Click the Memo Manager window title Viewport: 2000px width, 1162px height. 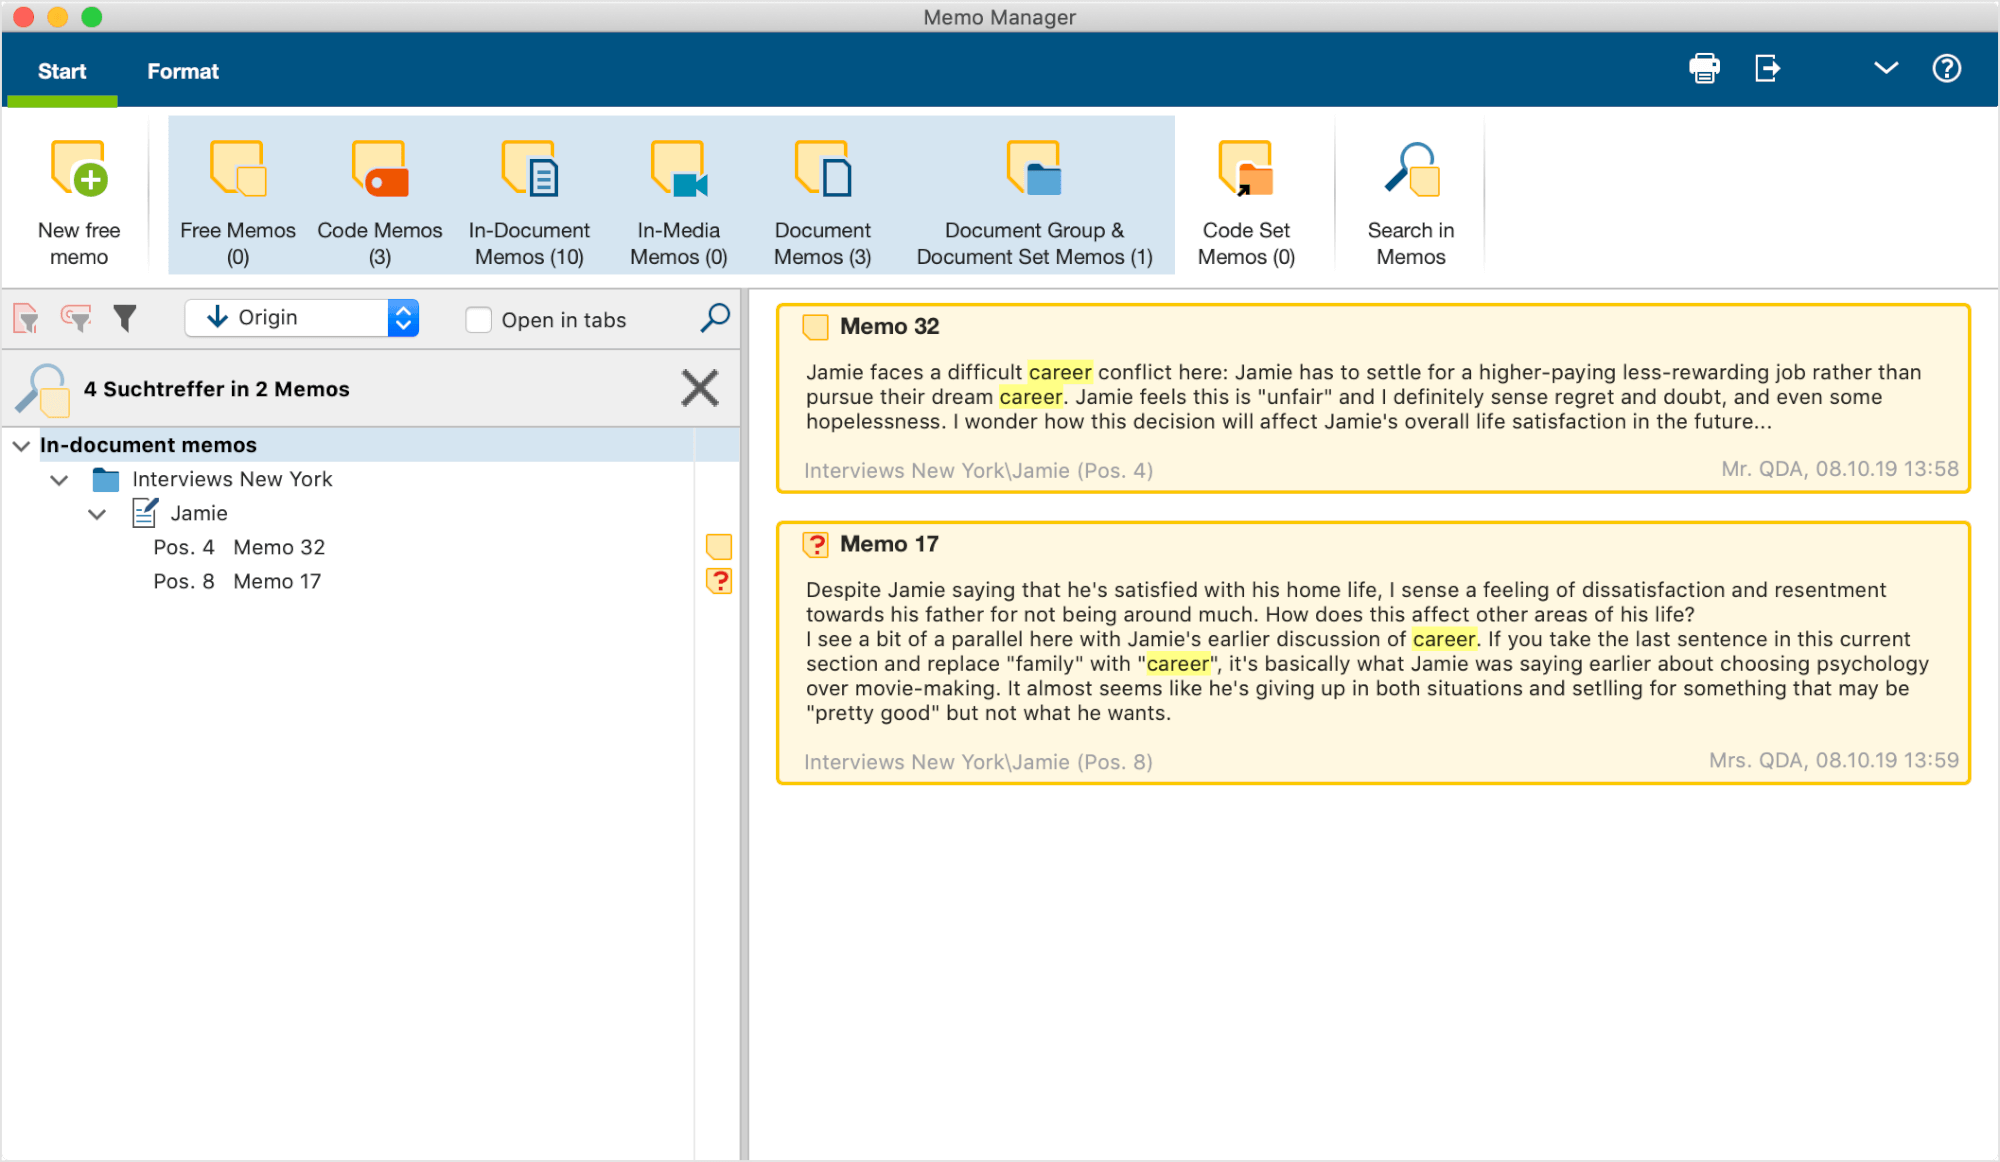tap(999, 17)
